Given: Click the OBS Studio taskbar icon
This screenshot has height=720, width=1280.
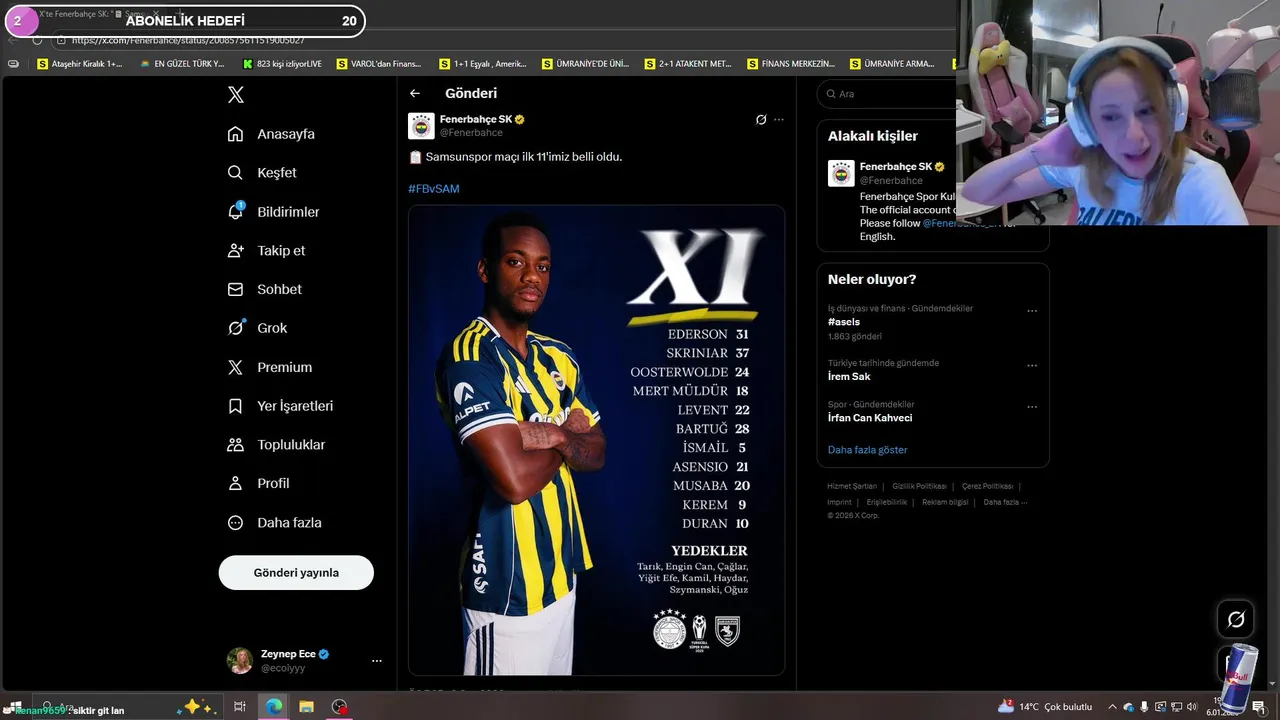Looking at the screenshot, I should (340, 707).
